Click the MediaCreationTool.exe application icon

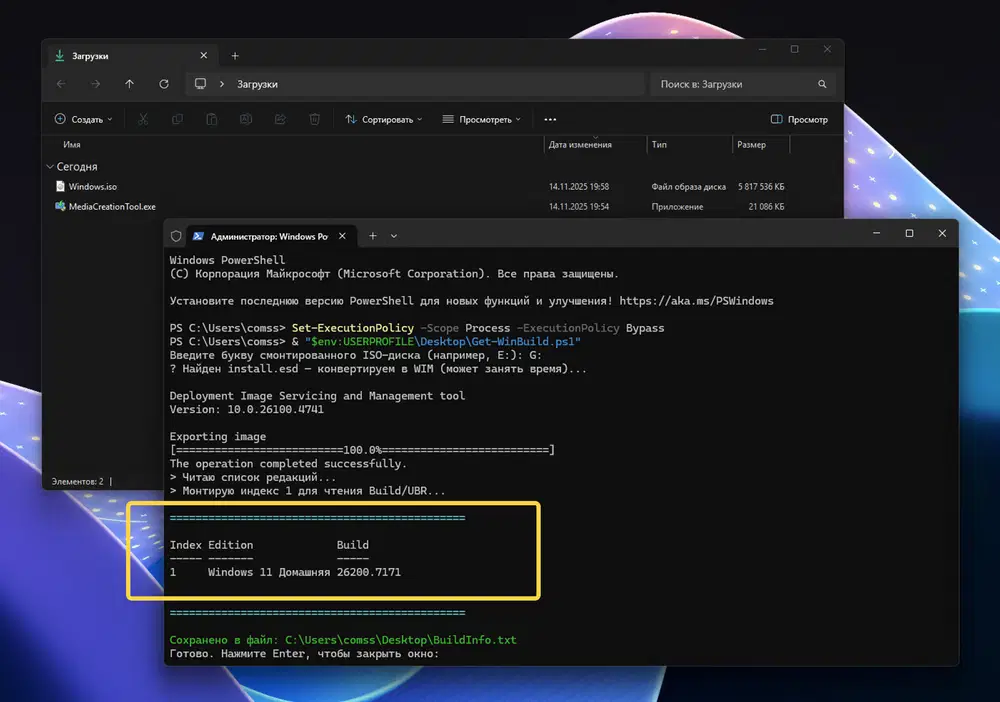(60, 206)
